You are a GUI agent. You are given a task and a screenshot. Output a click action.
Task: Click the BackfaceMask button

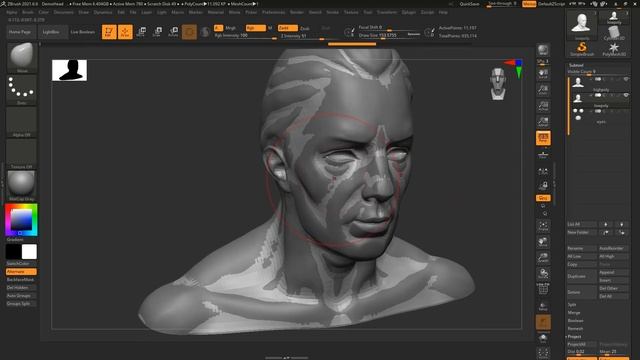(22, 280)
